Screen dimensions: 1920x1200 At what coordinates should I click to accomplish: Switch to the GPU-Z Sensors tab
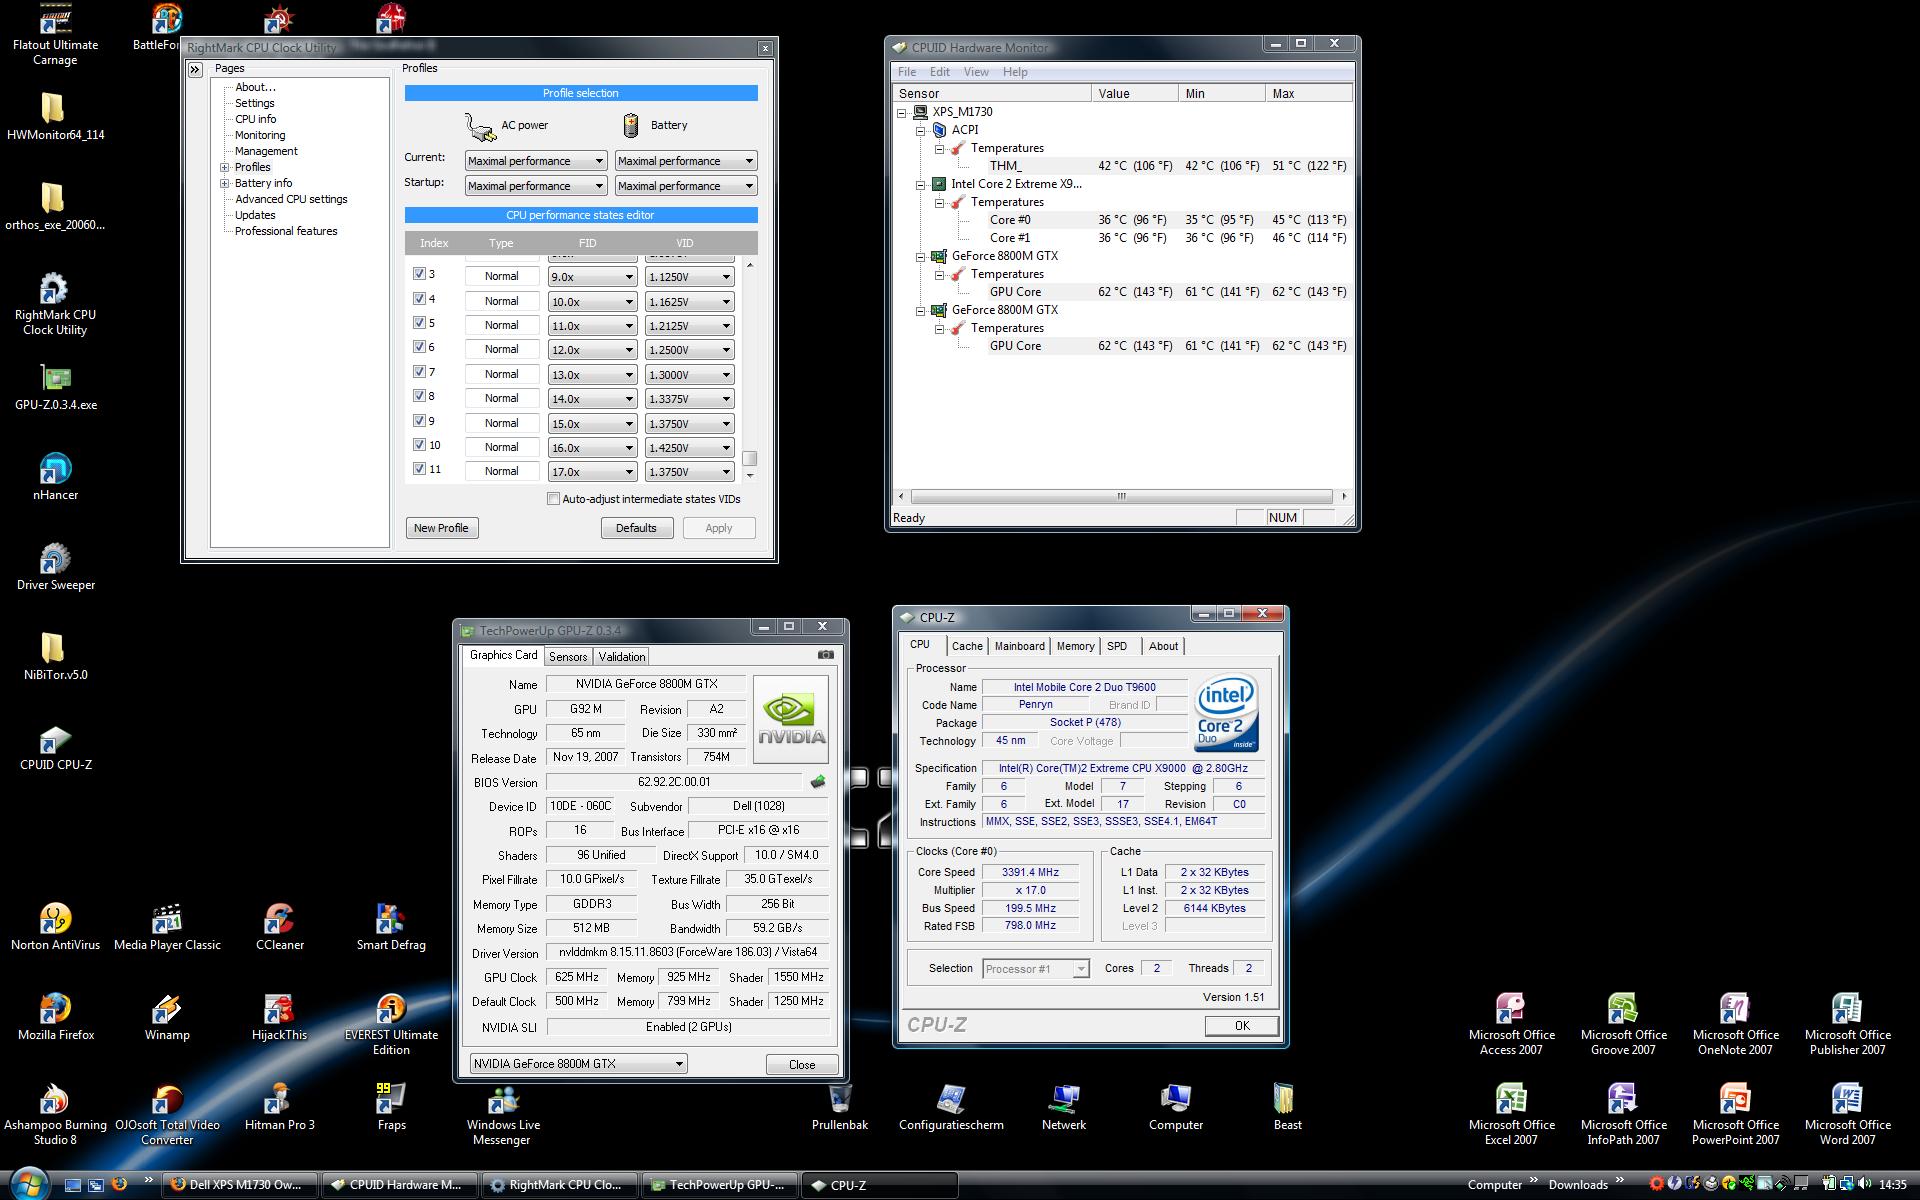pos(568,657)
